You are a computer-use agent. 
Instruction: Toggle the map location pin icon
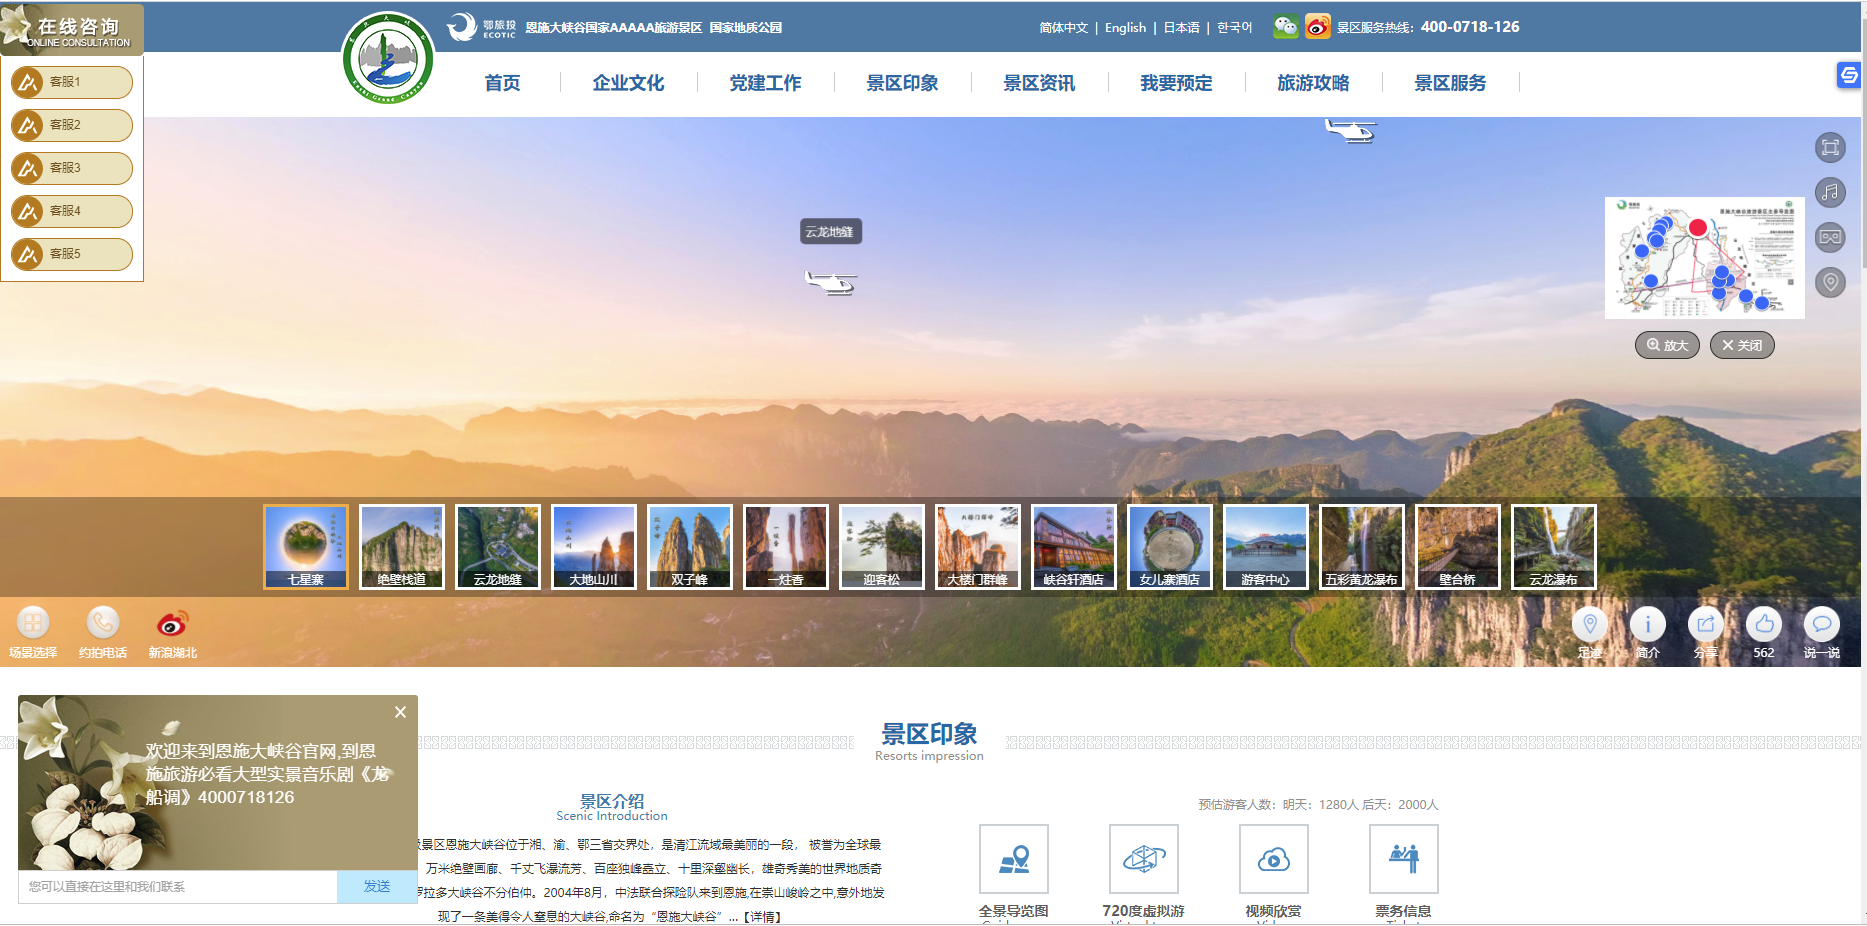[1830, 283]
